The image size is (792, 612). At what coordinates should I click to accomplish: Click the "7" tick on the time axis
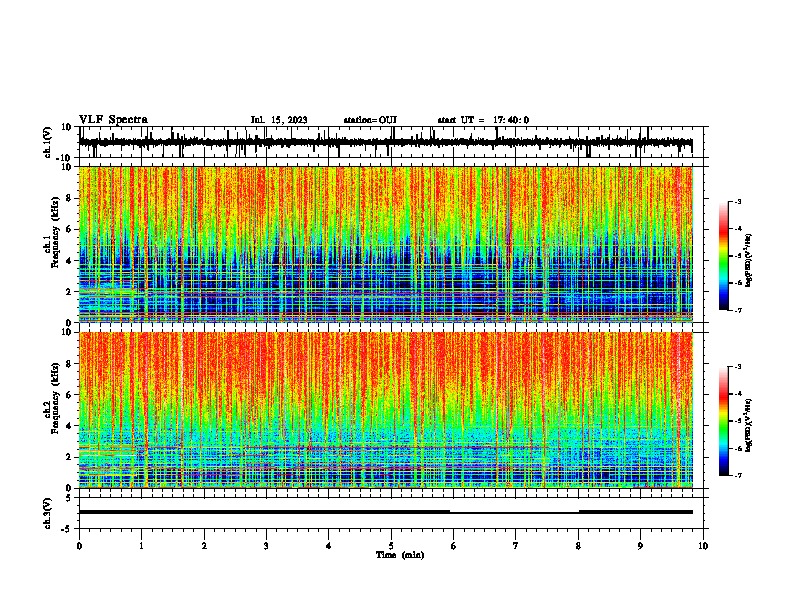(x=516, y=546)
